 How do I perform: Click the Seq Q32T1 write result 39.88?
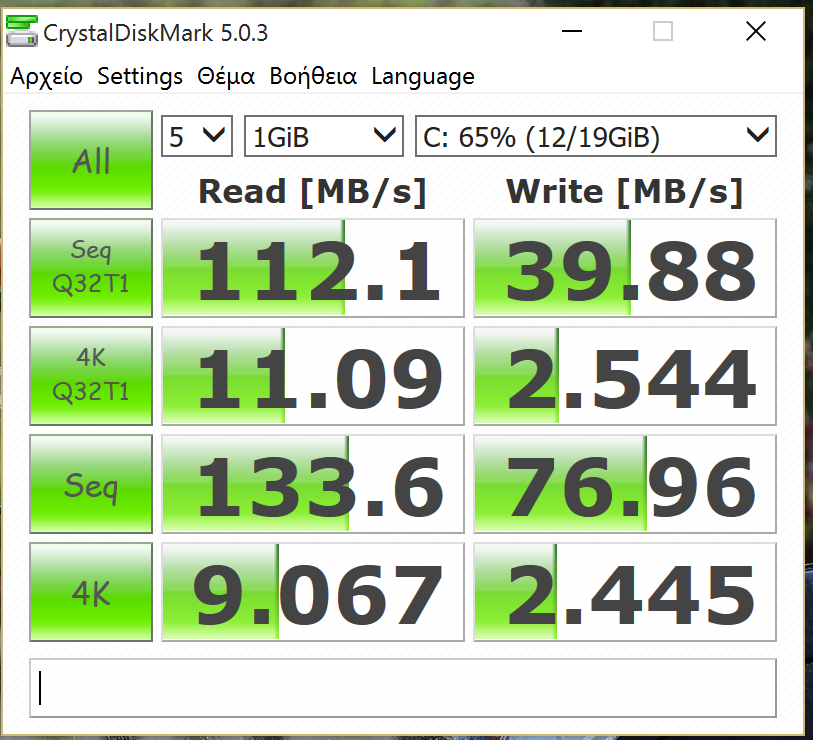pos(625,268)
